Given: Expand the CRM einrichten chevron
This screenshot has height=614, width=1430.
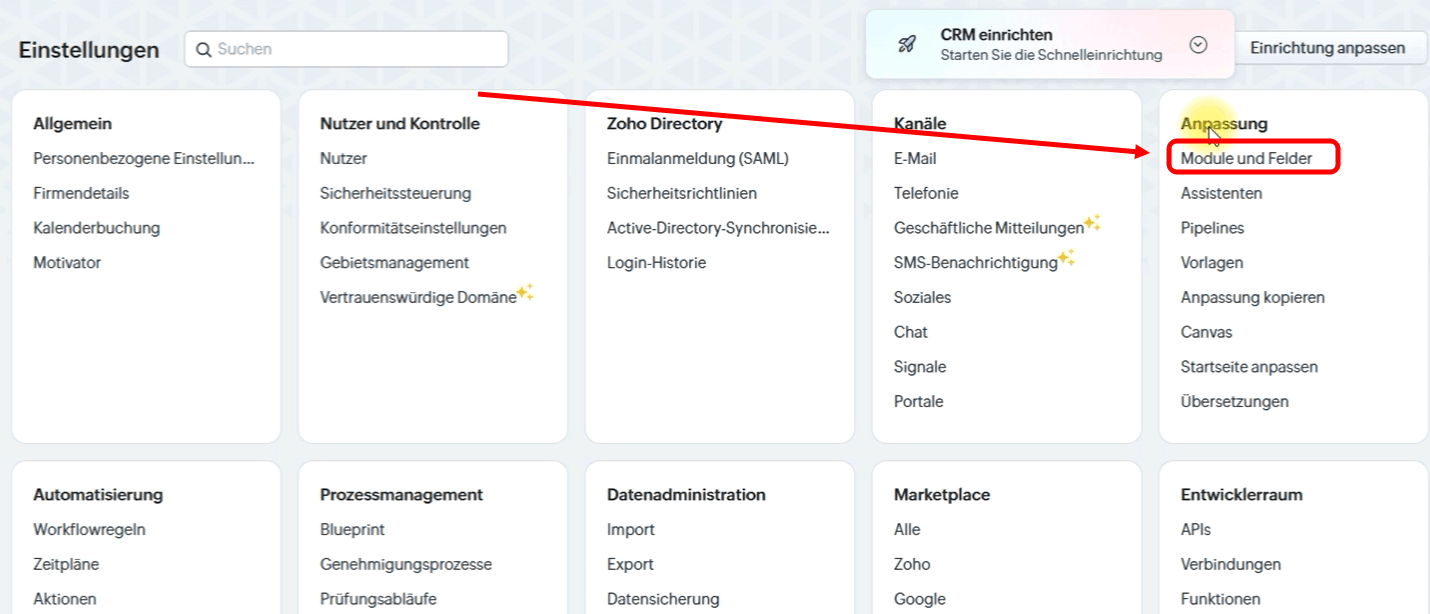Looking at the screenshot, I should 1199,45.
